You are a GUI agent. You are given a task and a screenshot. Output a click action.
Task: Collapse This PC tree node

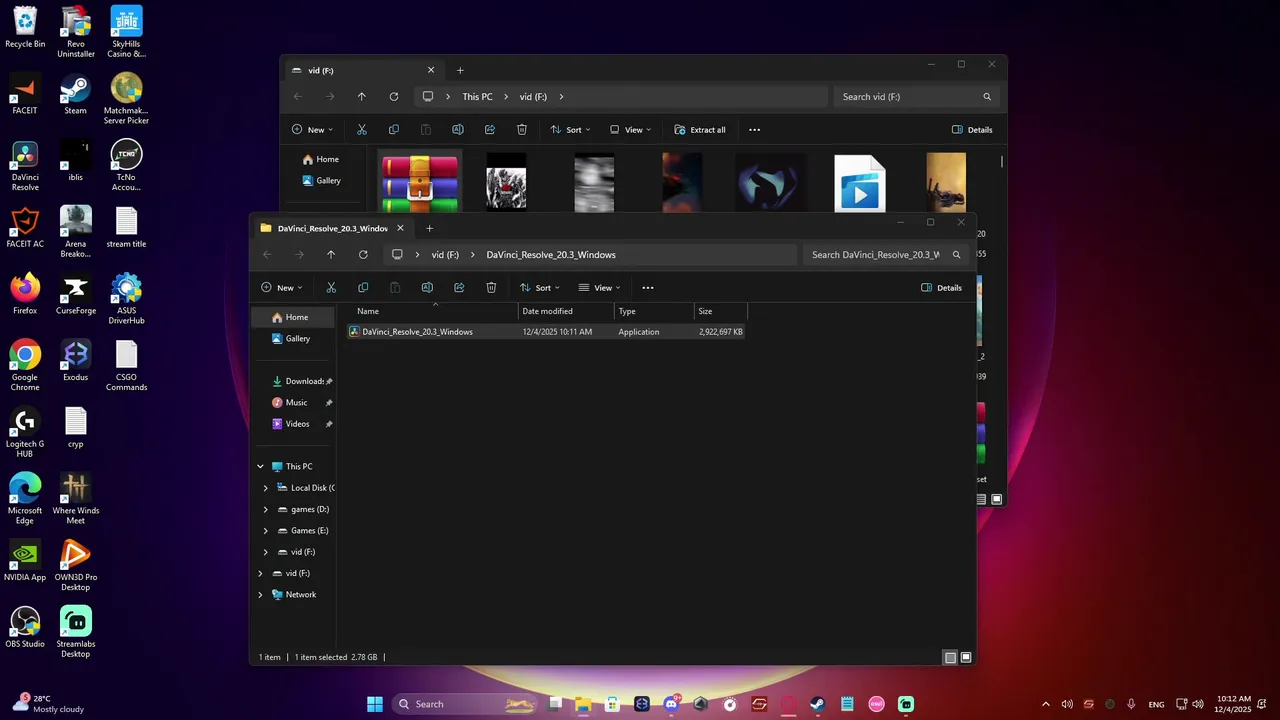(x=261, y=467)
